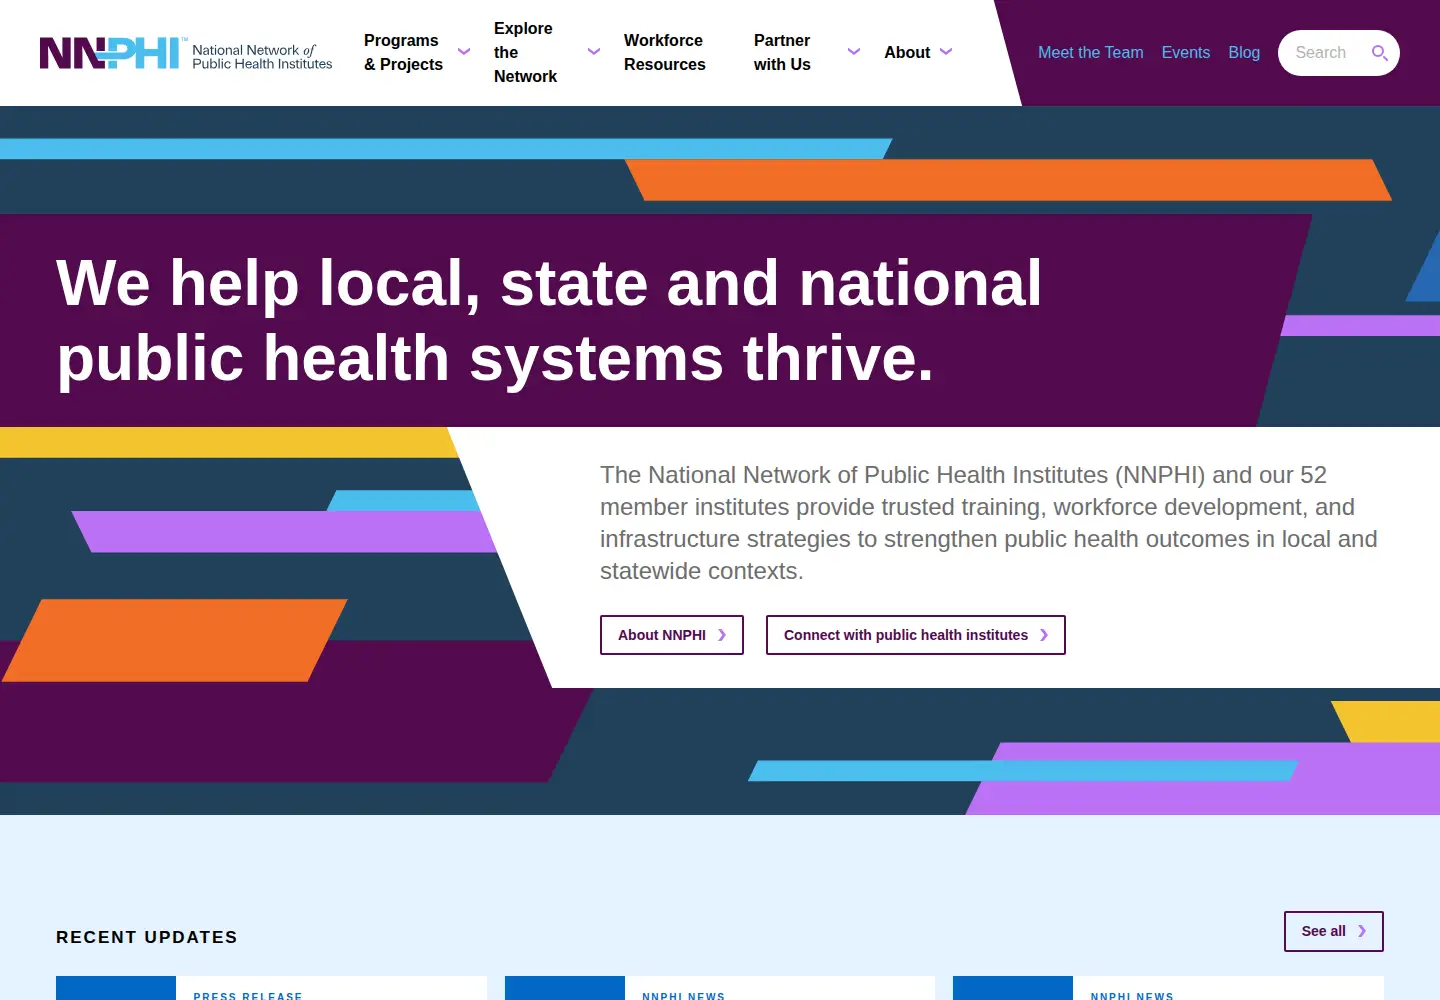Image resolution: width=1440 pixels, height=1000 pixels.
Task: Go to Workforce Resources
Action: [x=665, y=52]
